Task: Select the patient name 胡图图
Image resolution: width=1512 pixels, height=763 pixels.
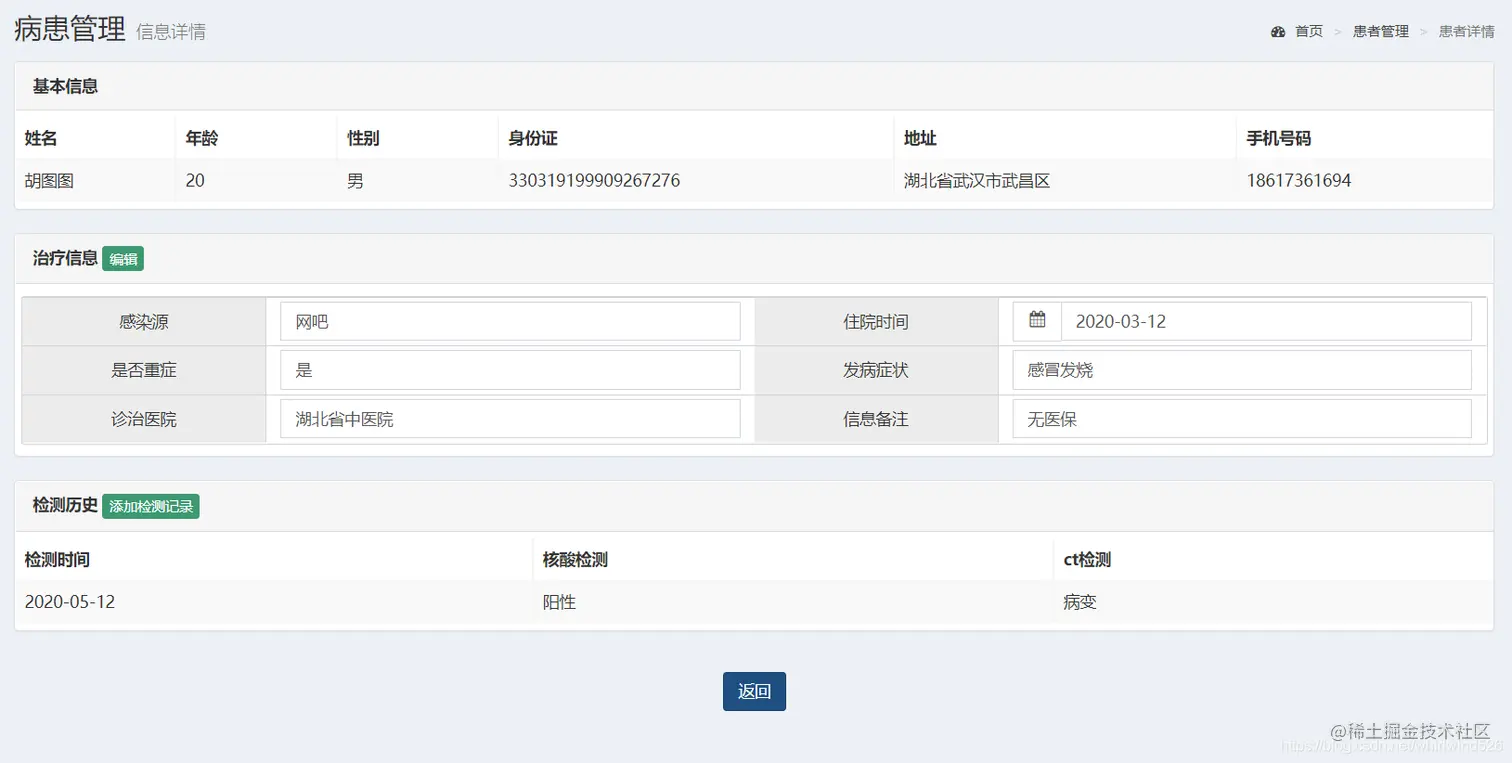Action: coord(50,181)
